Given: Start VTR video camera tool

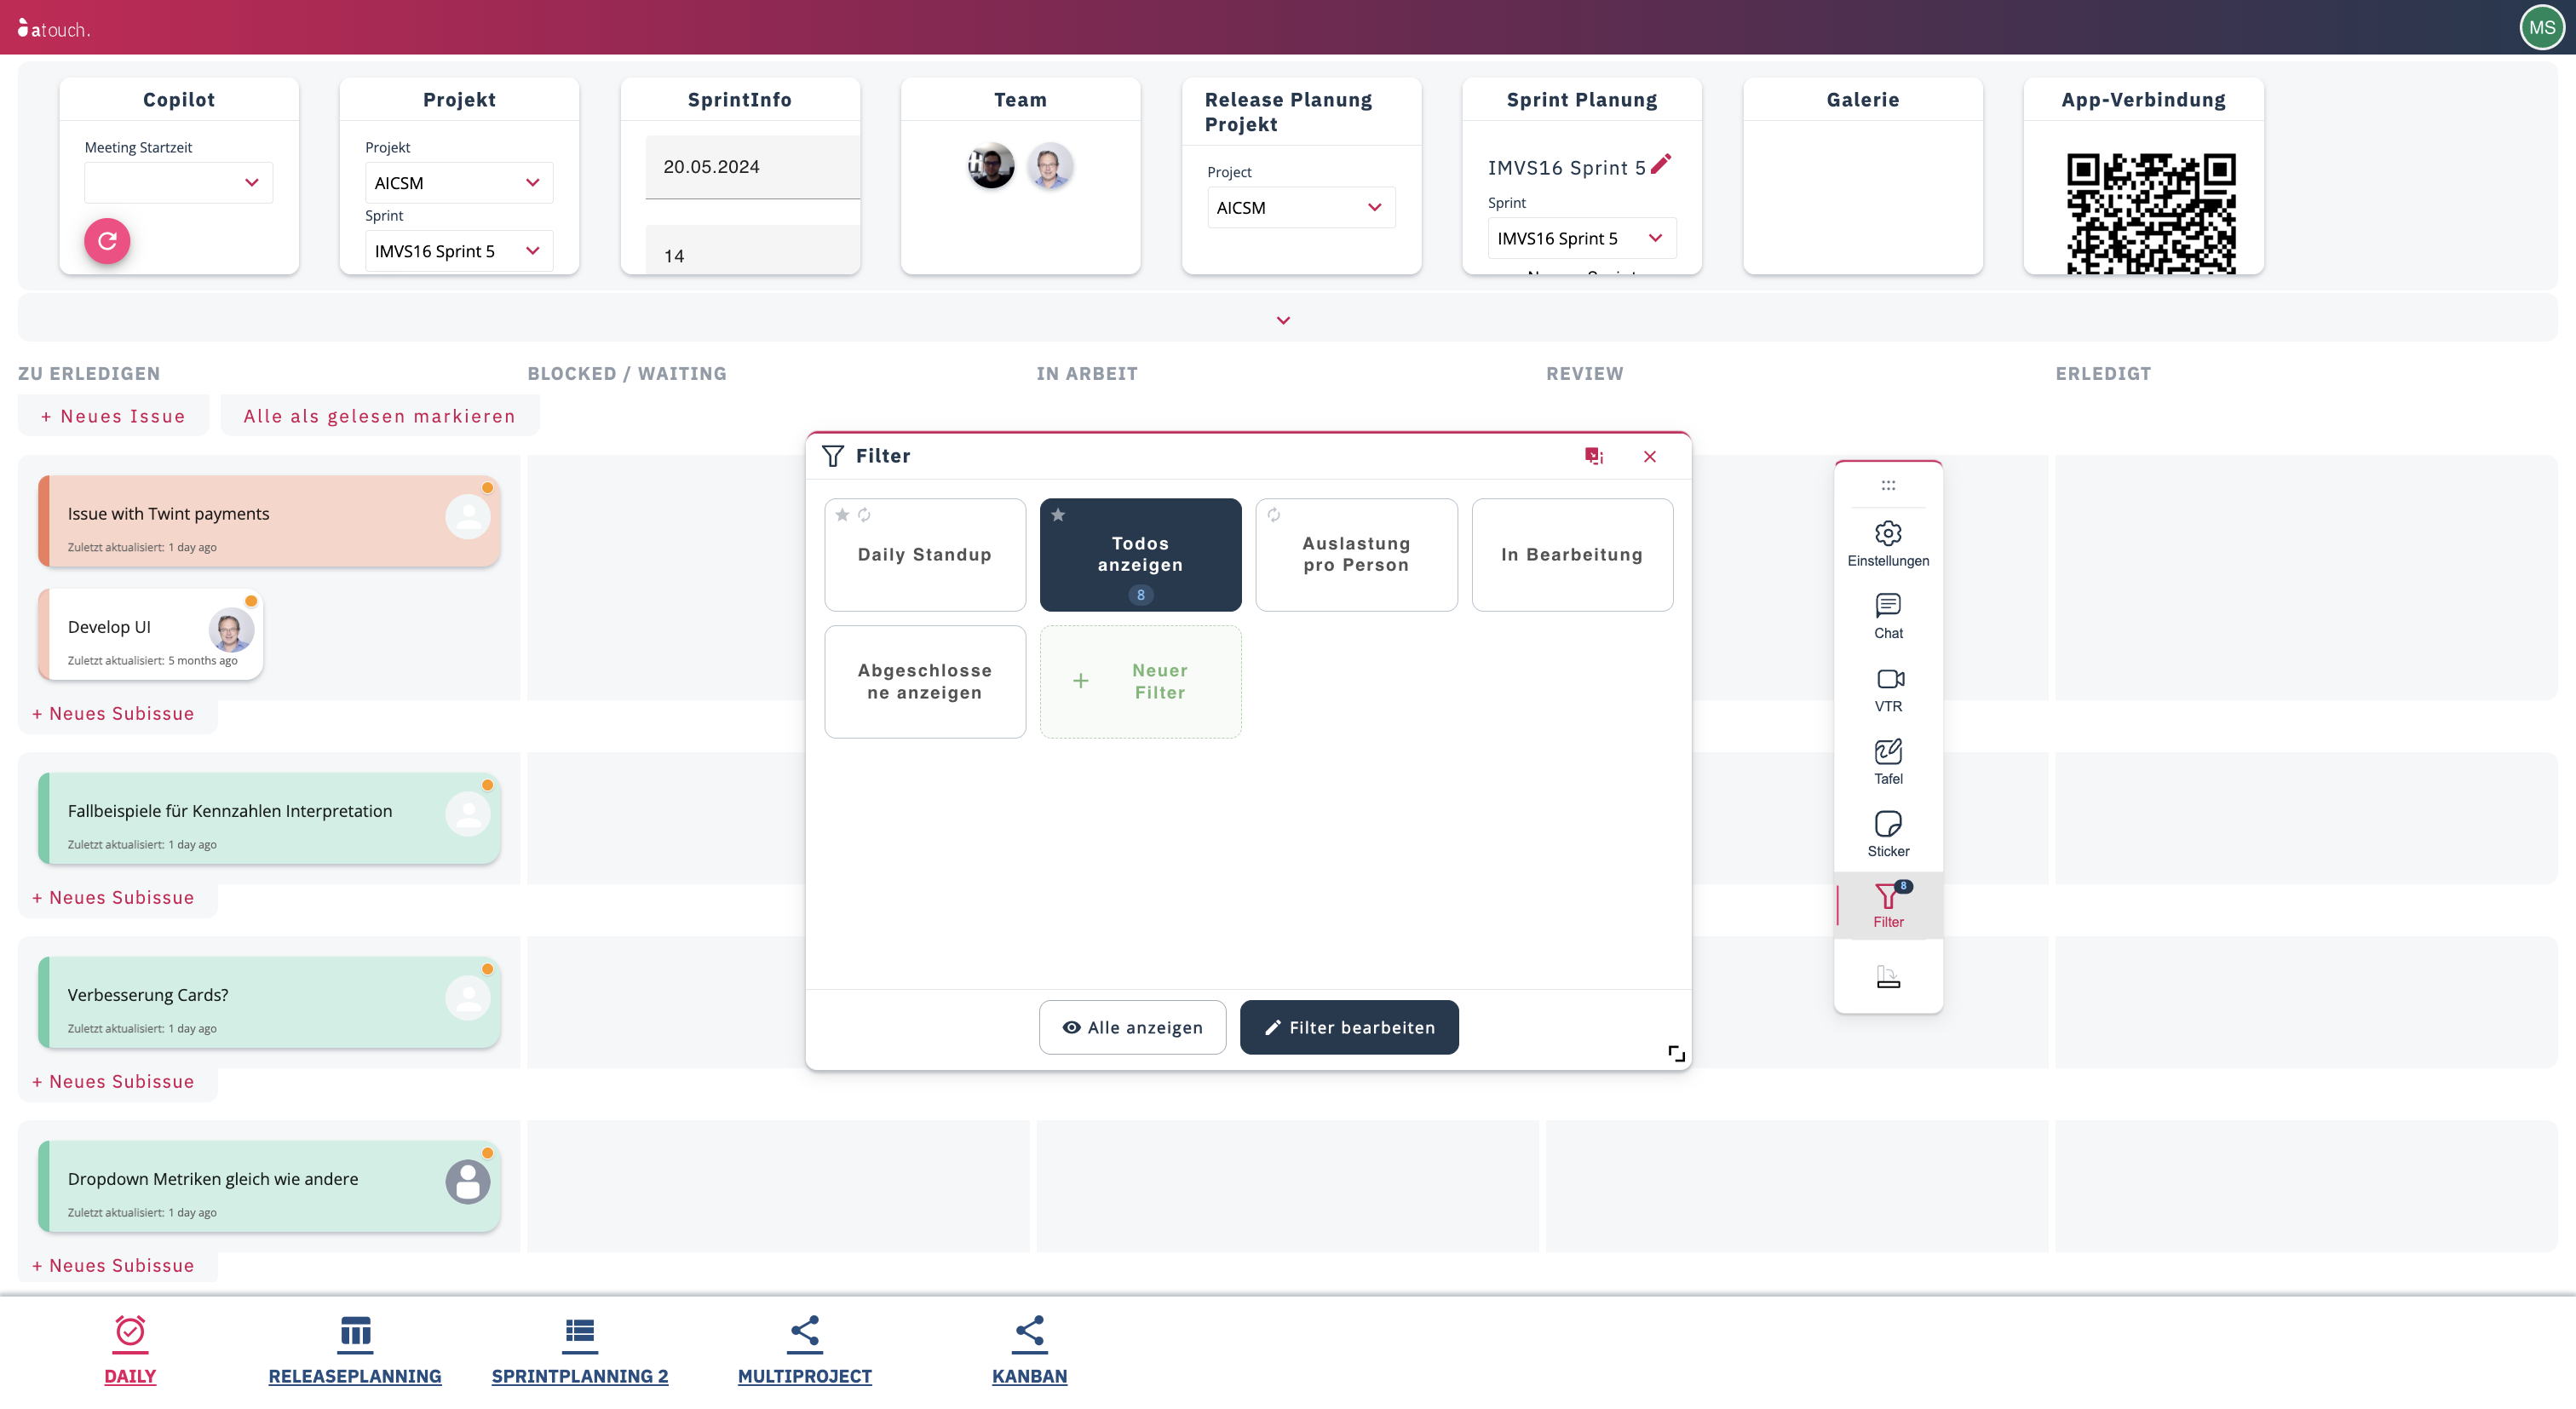Looking at the screenshot, I should pyautogui.click(x=1888, y=689).
